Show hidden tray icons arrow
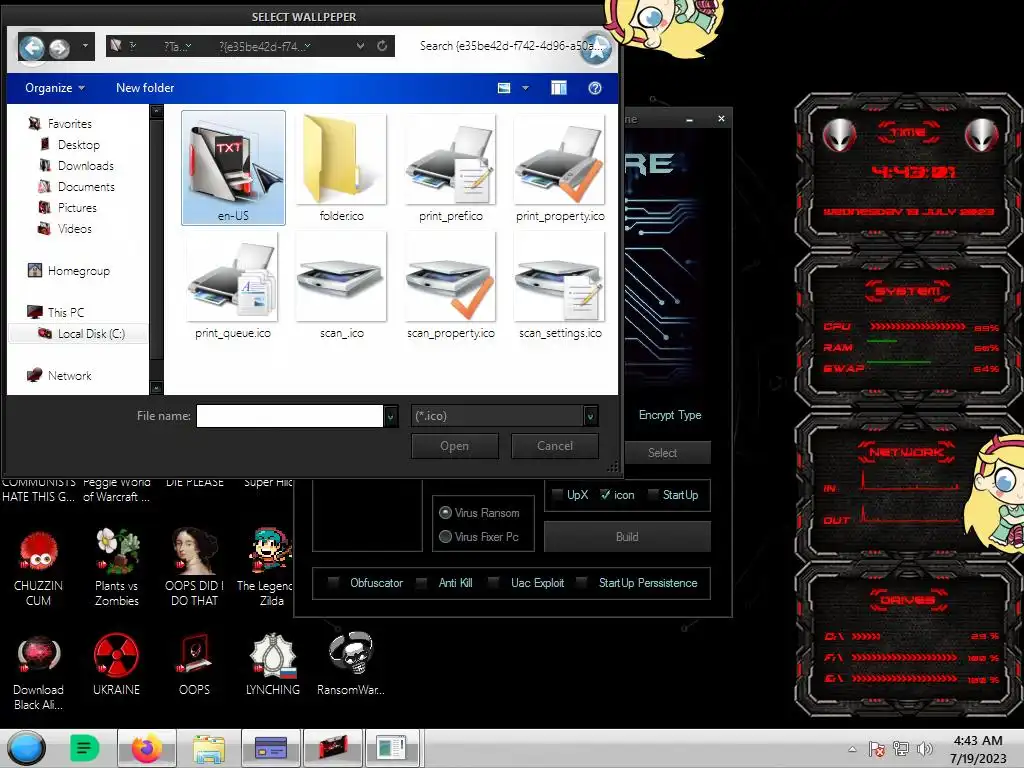The width and height of the screenshot is (1024, 768). click(x=852, y=749)
